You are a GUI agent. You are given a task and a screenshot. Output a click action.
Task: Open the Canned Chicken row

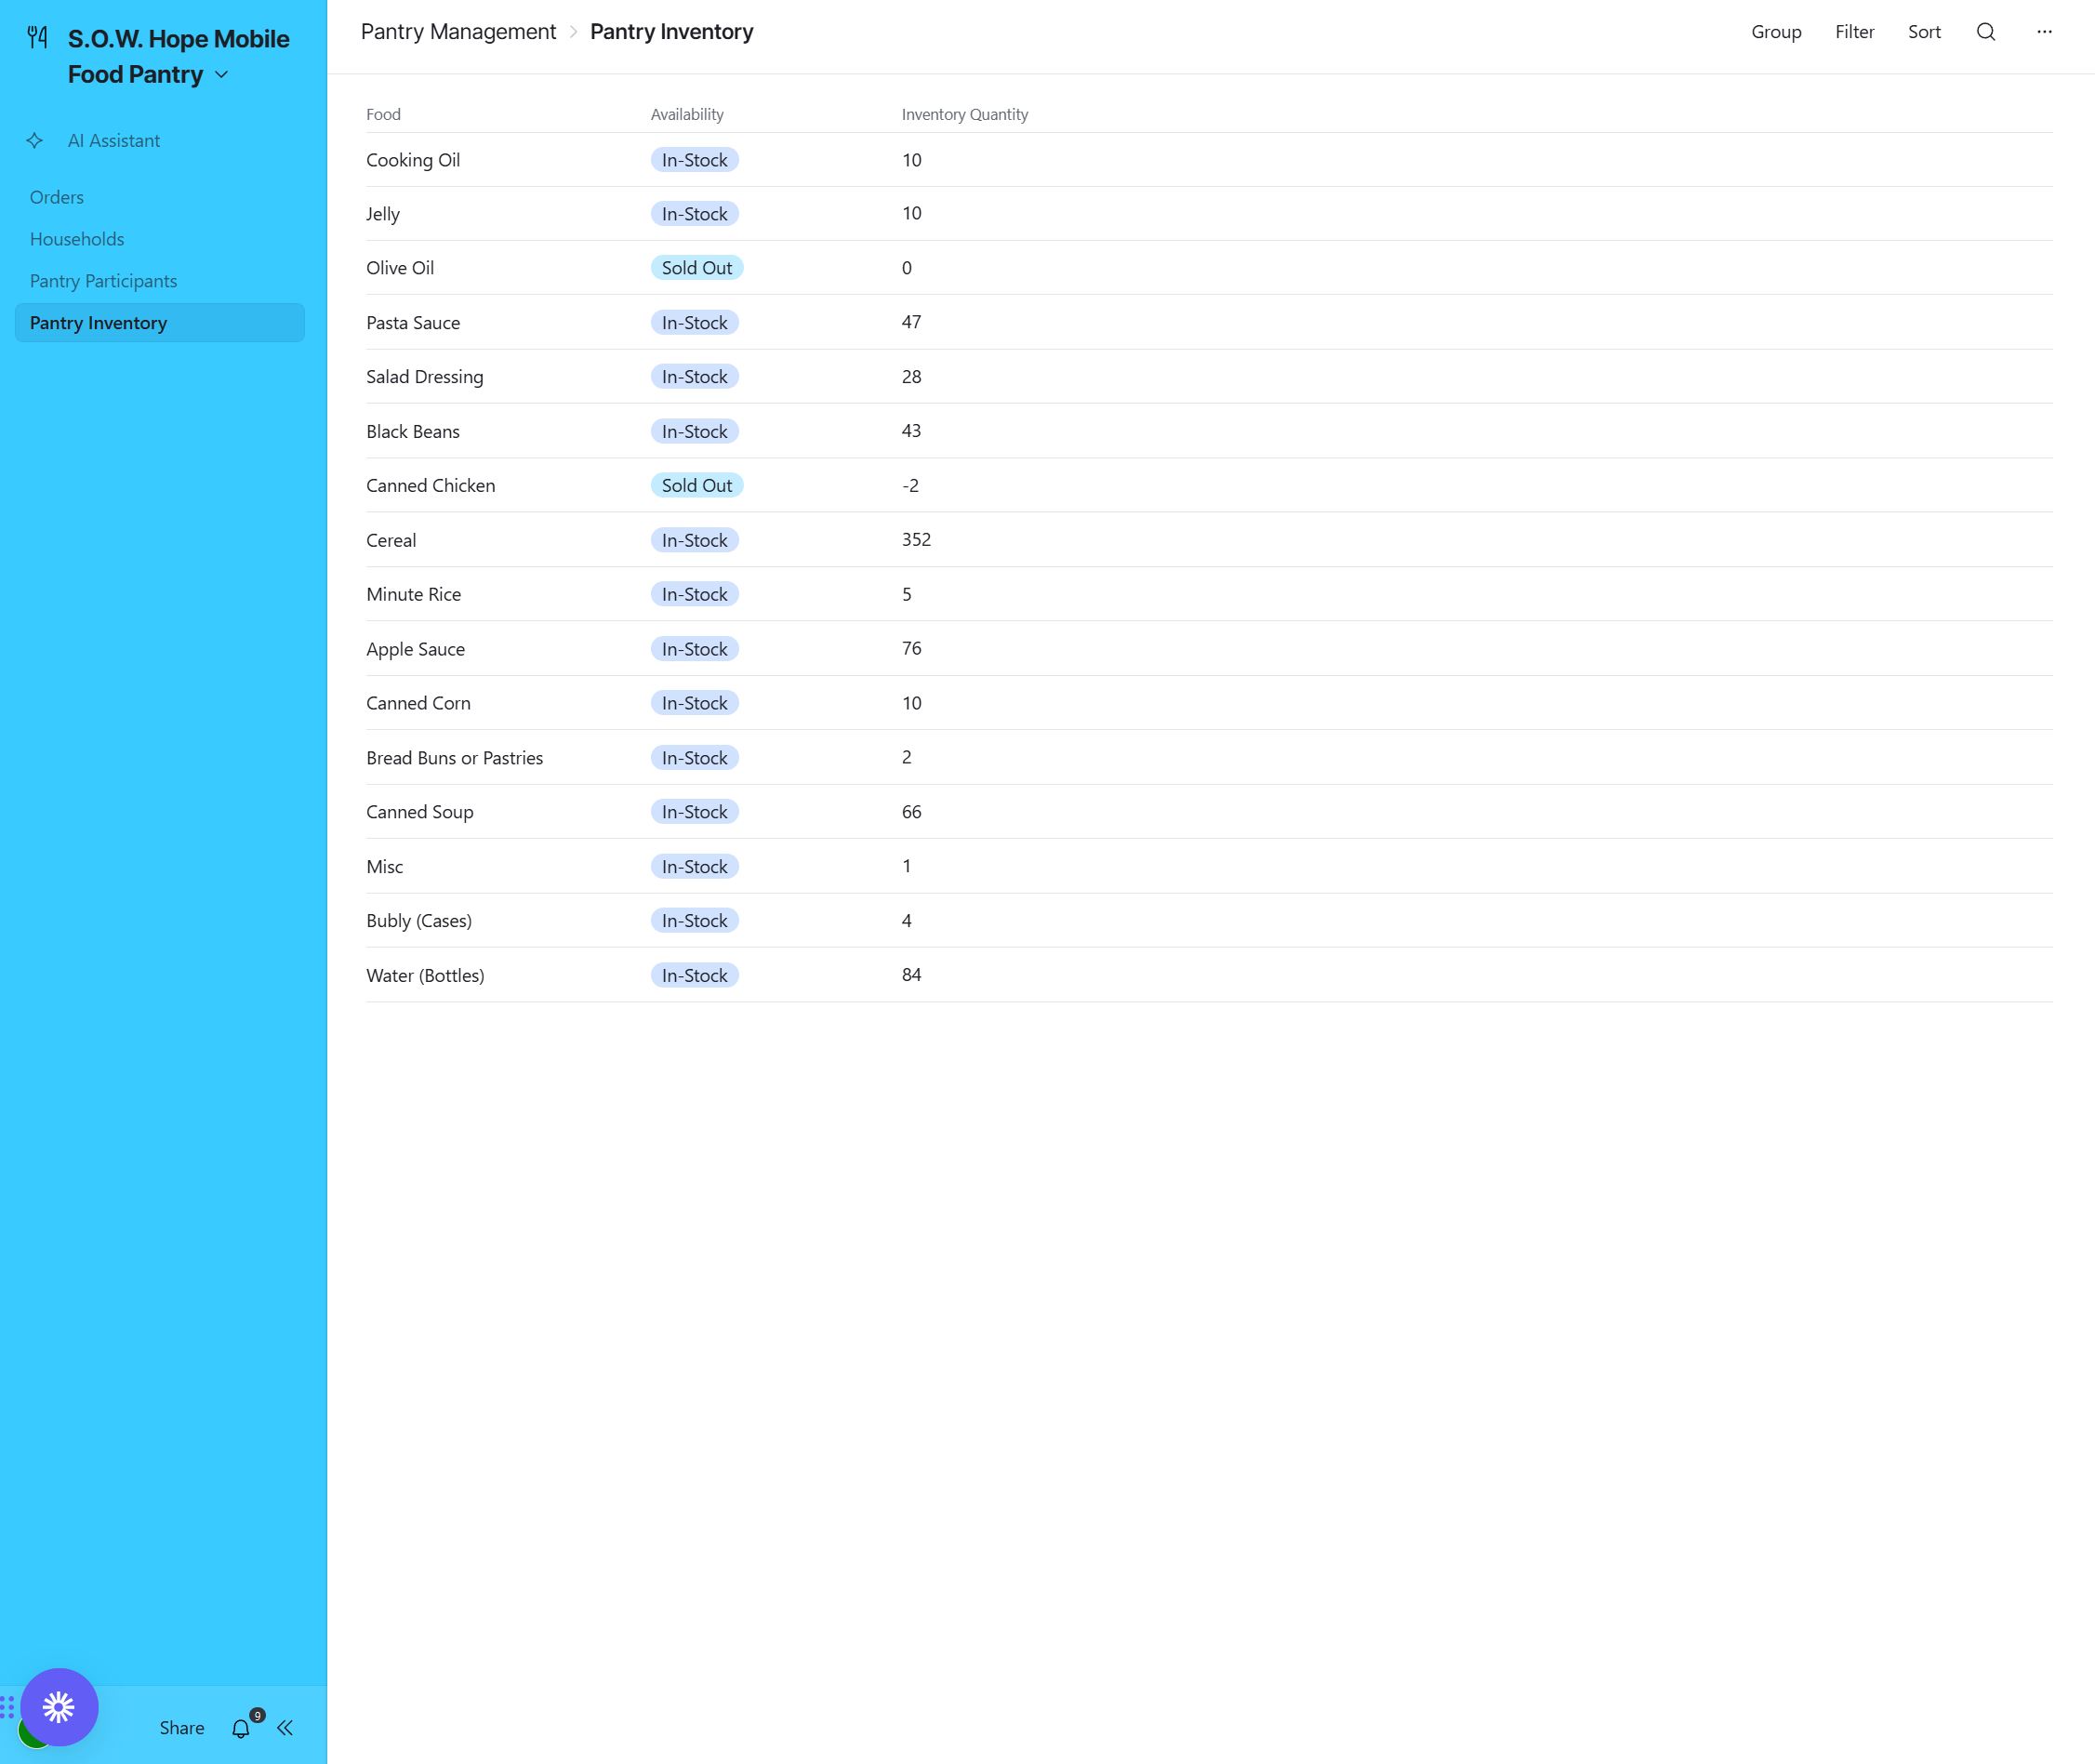[431, 486]
